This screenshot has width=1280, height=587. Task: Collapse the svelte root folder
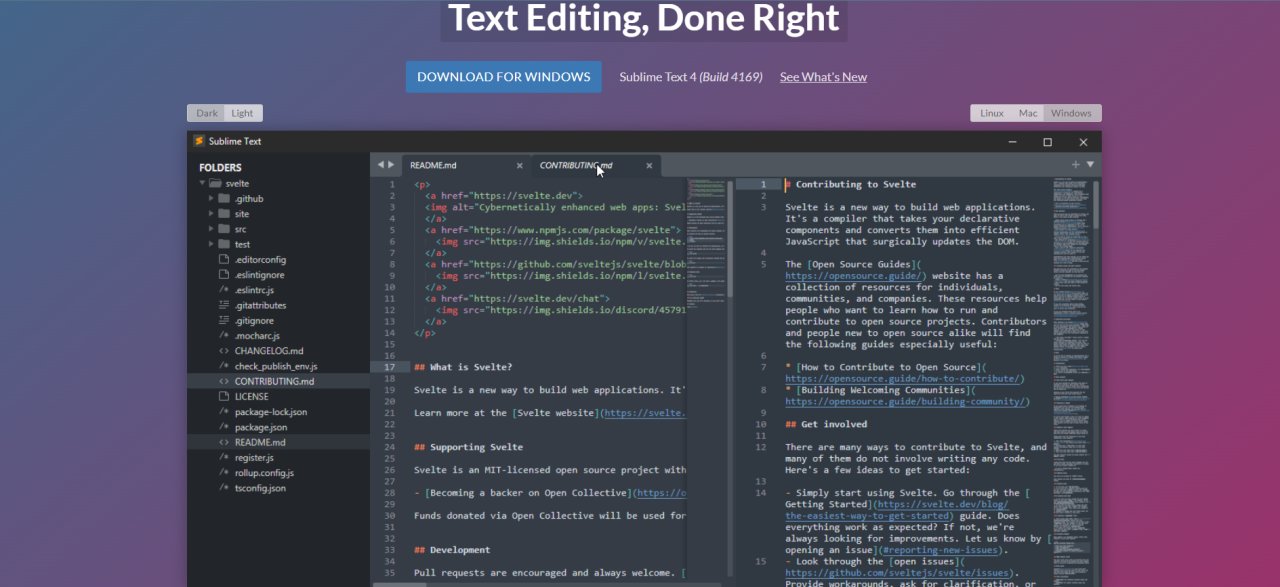[203, 183]
